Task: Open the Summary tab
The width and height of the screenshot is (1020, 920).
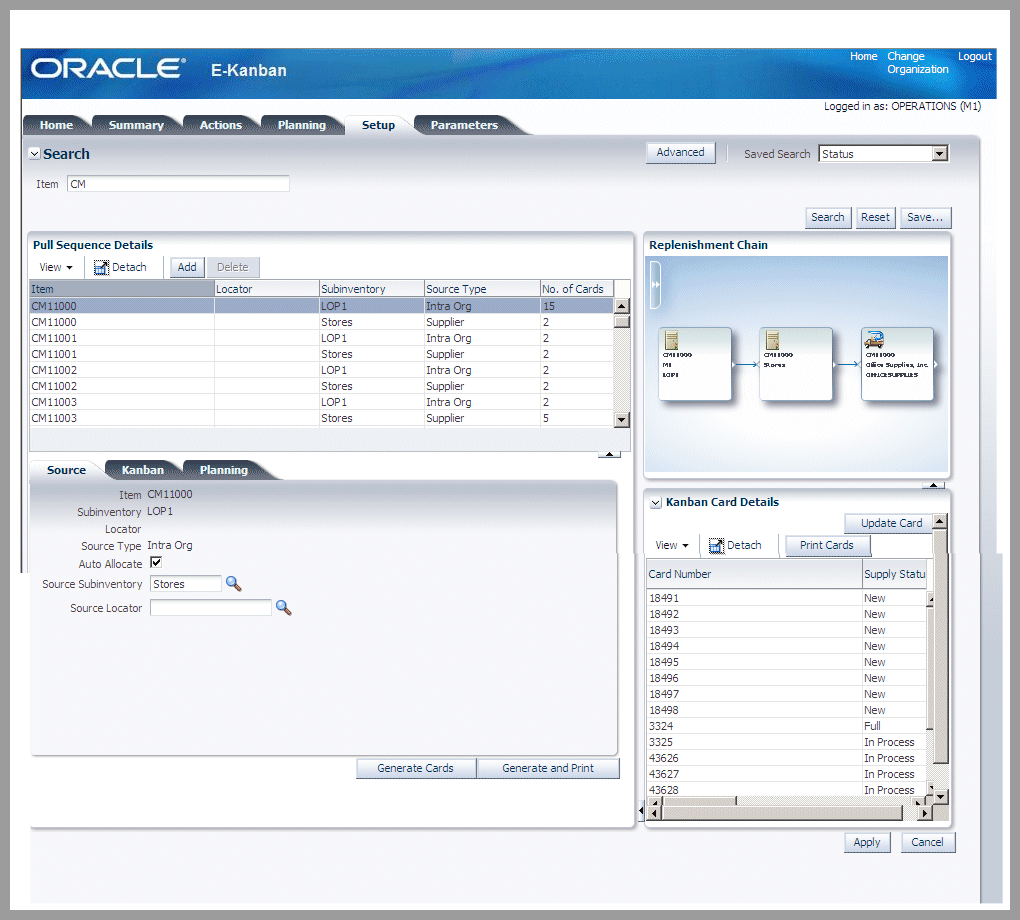Action: click(136, 125)
